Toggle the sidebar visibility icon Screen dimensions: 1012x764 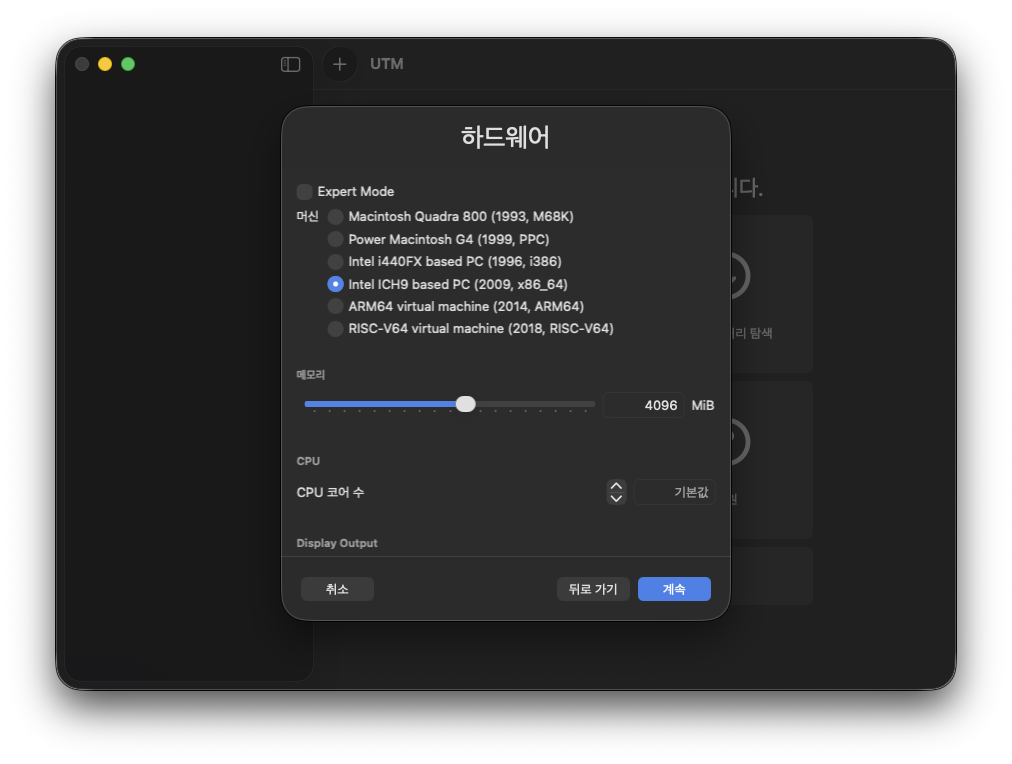click(x=290, y=64)
